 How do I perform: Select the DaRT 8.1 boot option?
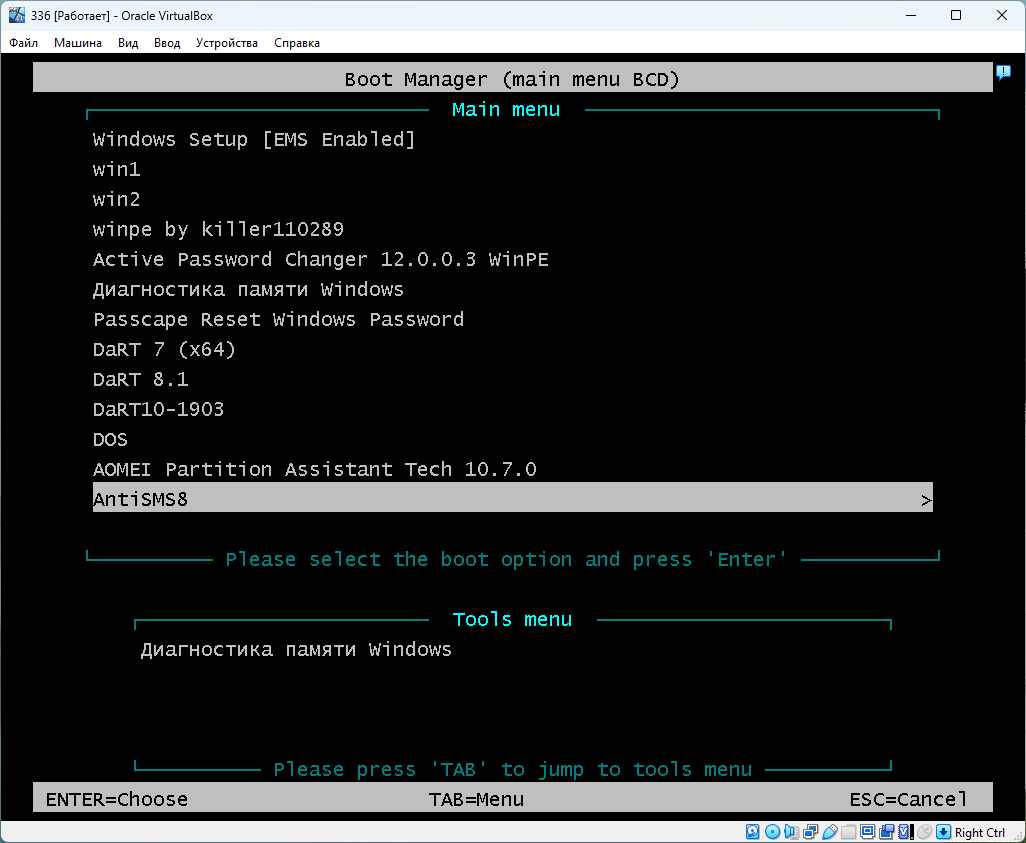[141, 380]
